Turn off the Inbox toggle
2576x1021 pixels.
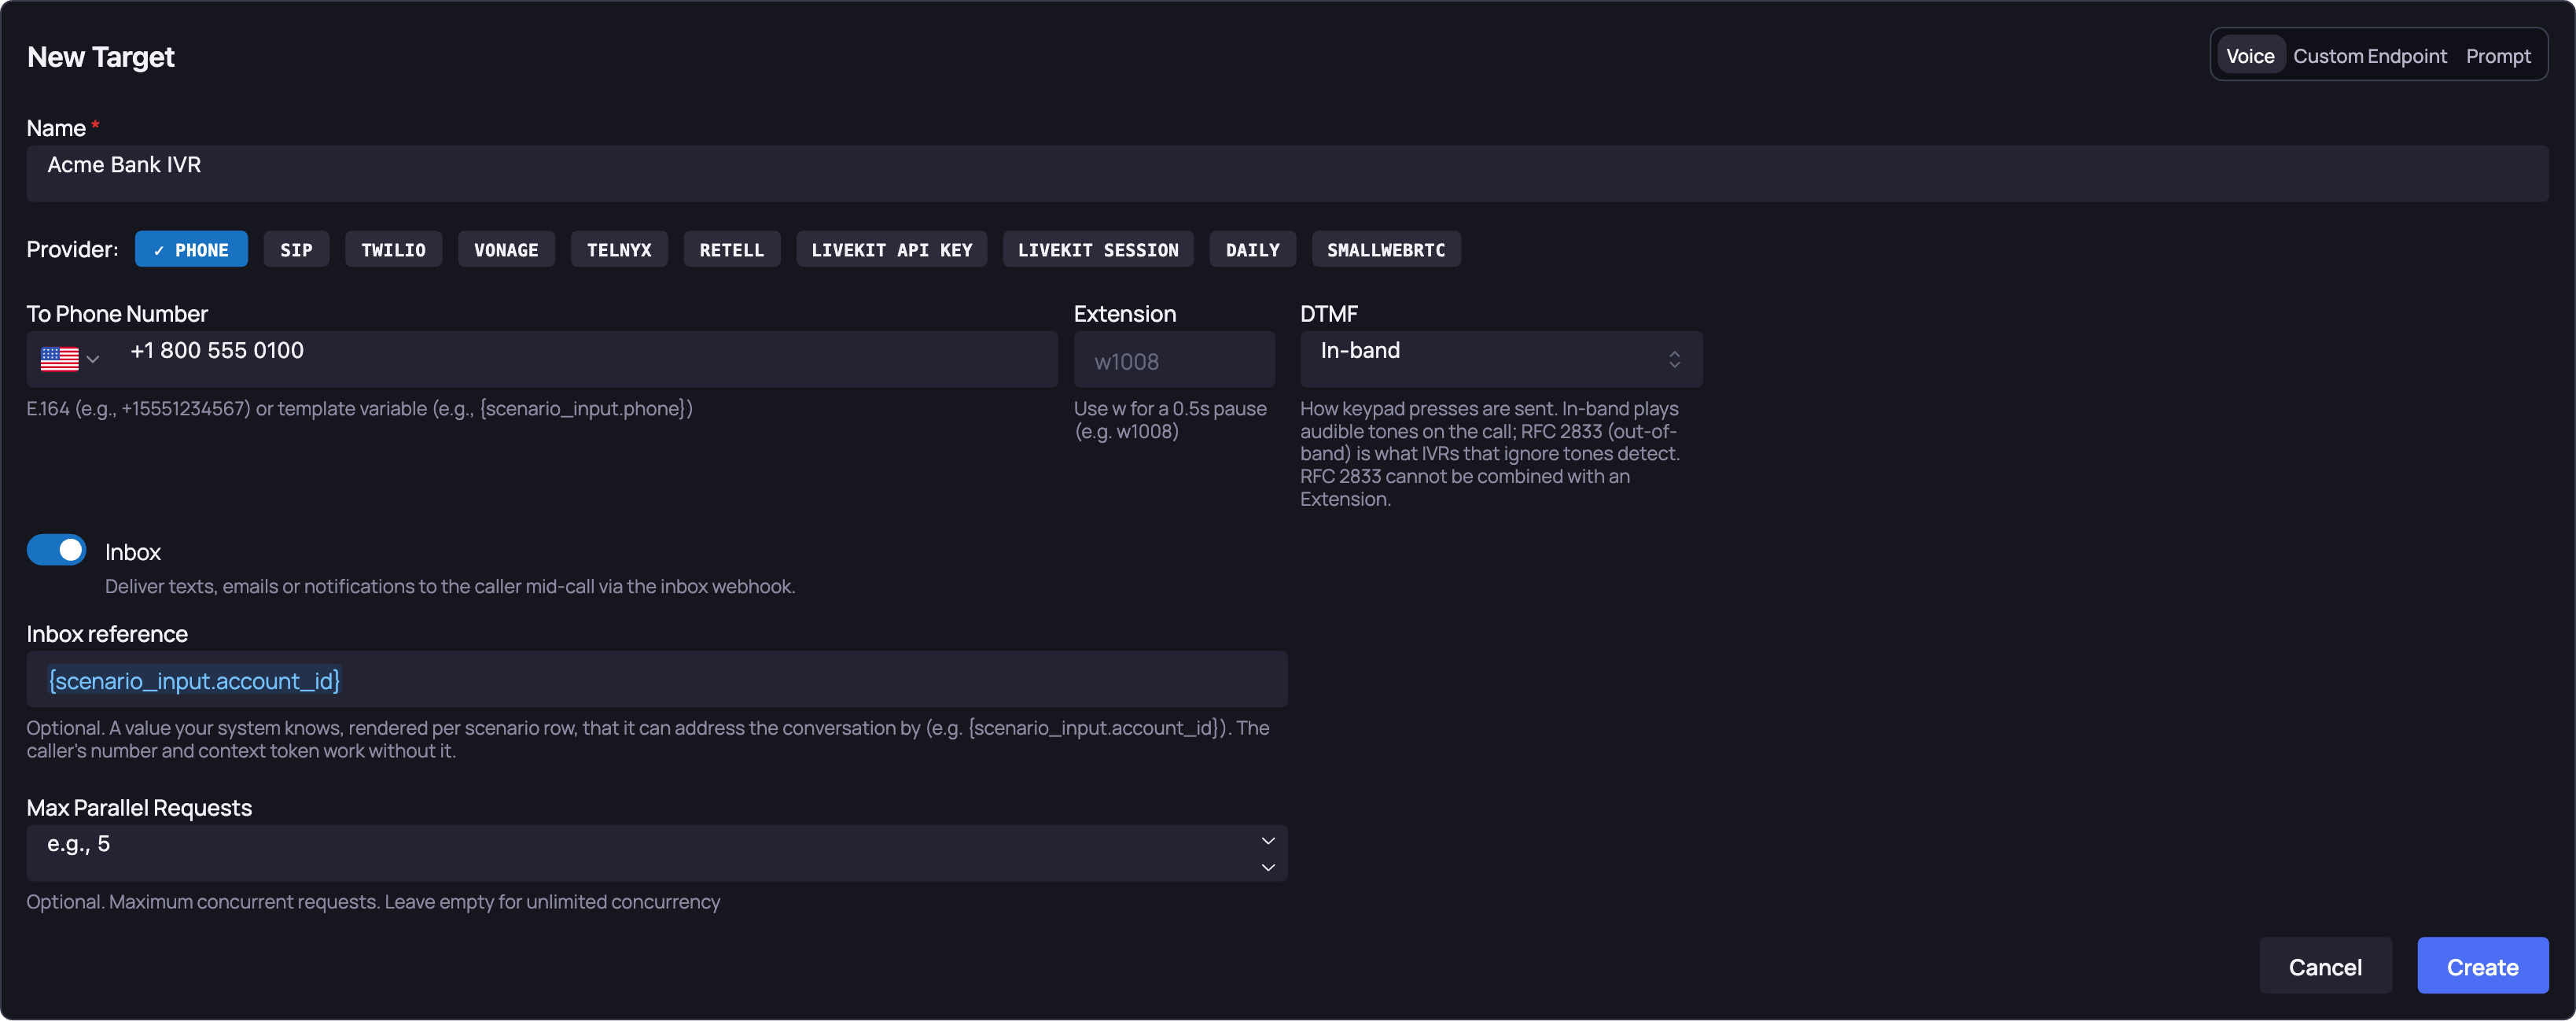click(56, 550)
